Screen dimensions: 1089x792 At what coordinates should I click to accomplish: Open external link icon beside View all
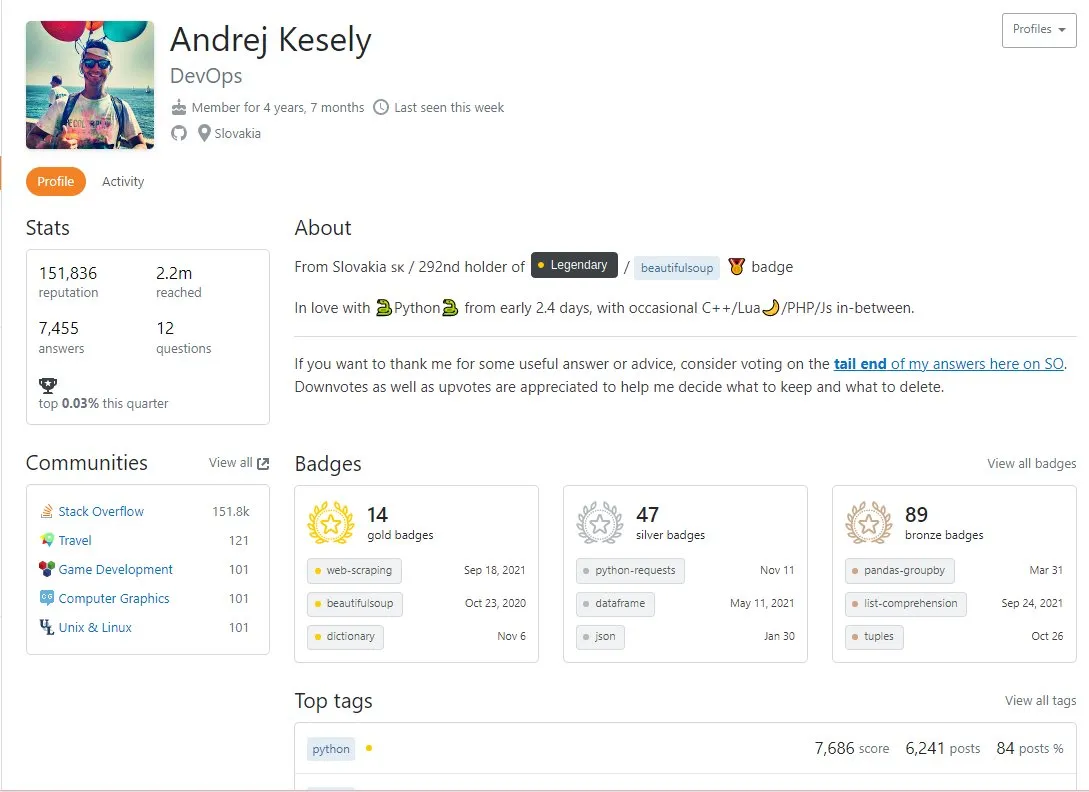[x=263, y=463]
